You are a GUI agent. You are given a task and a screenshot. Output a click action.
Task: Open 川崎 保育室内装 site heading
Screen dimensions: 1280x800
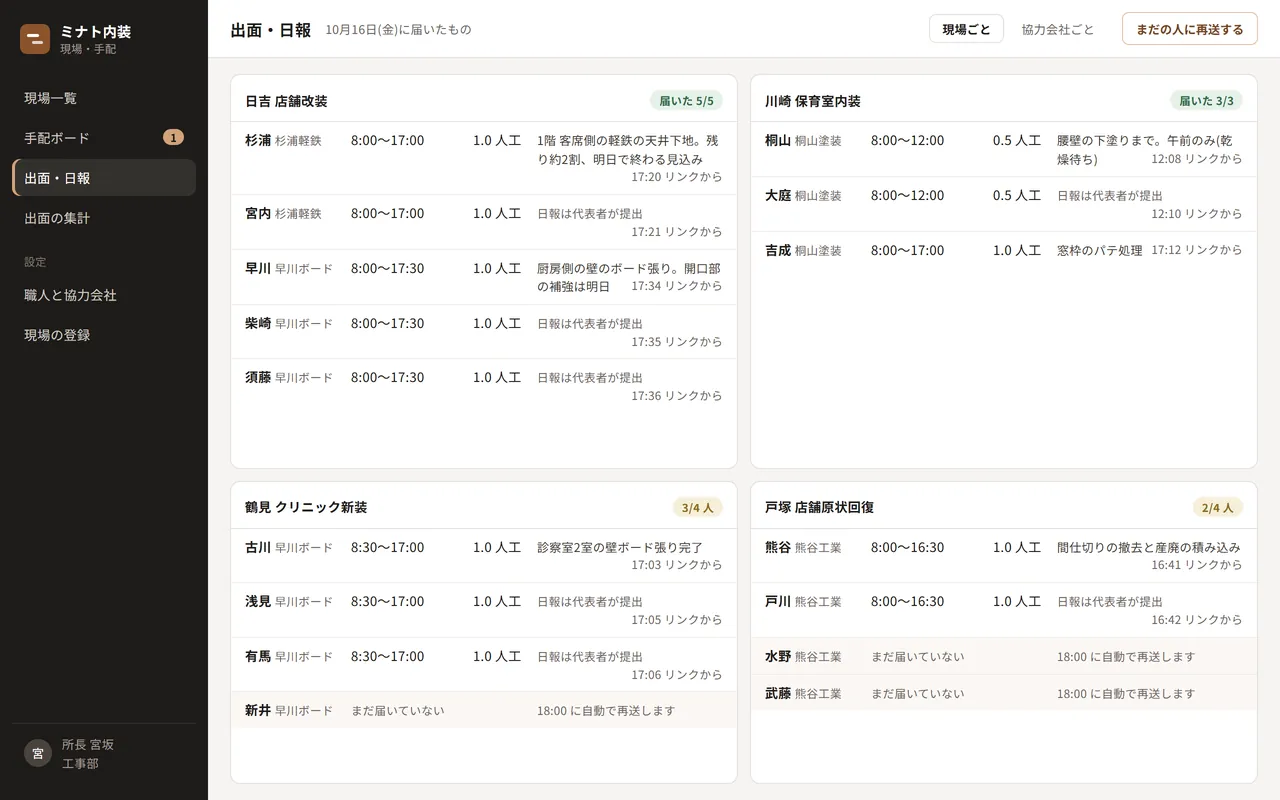coord(812,101)
